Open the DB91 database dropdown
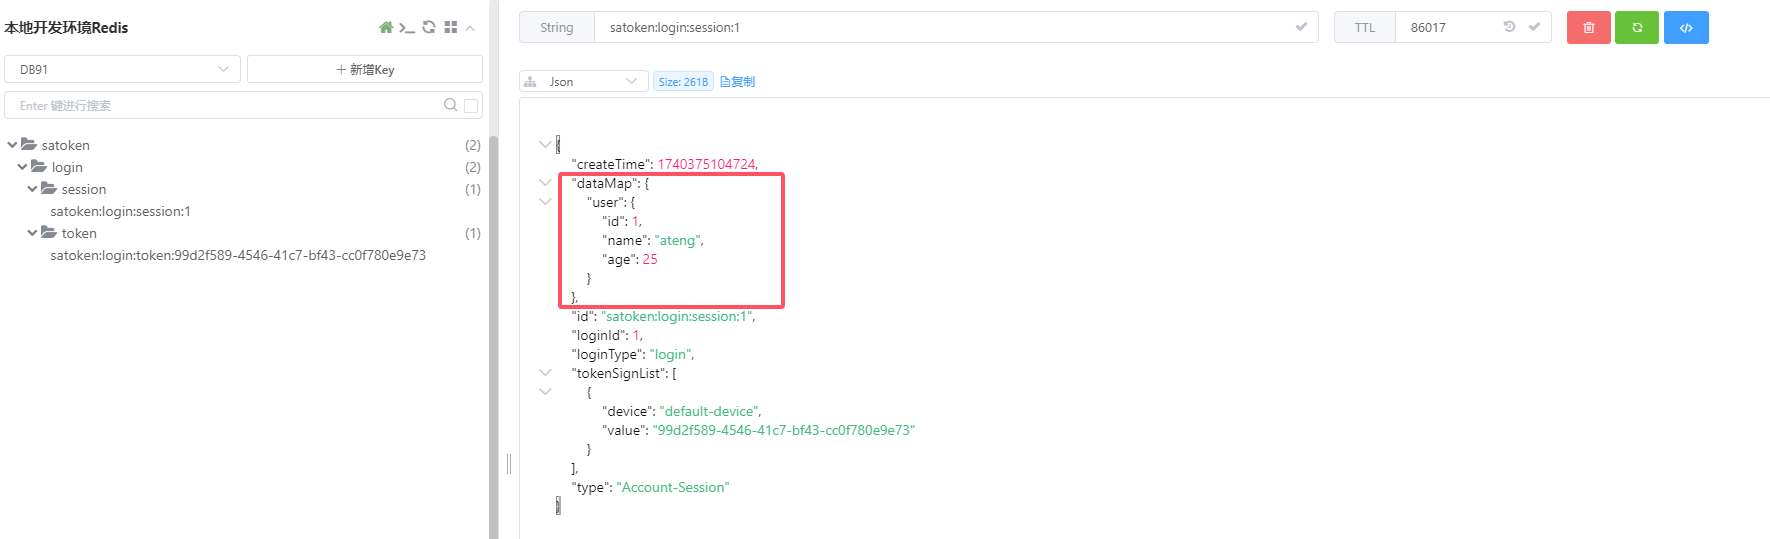The height and width of the screenshot is (539, 1770). [122, 69]
